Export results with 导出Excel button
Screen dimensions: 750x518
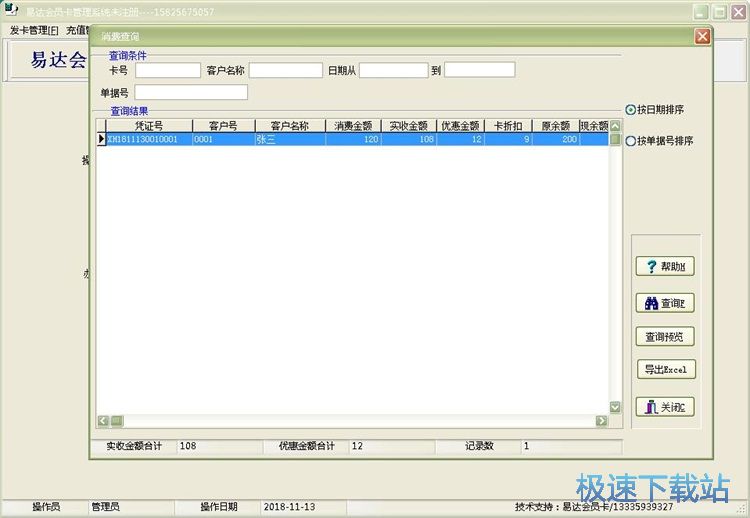pos(666,369)
